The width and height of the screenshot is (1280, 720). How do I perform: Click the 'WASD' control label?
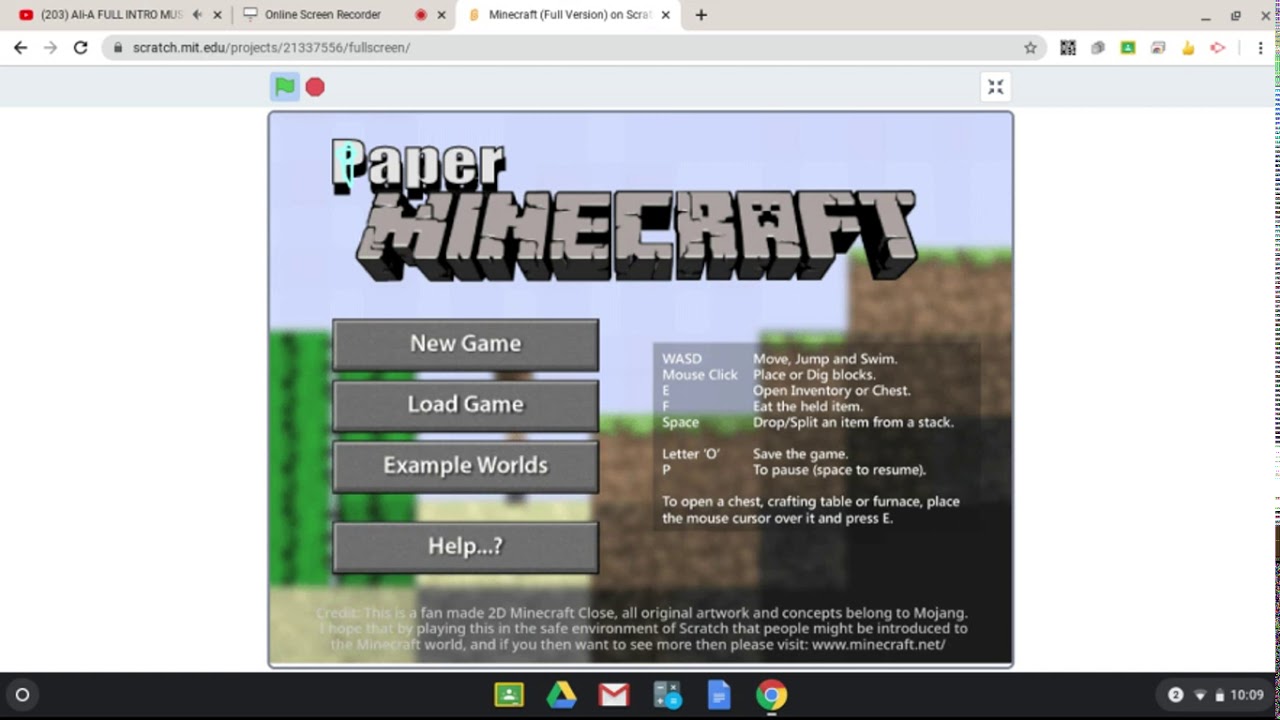pos(682,358)
